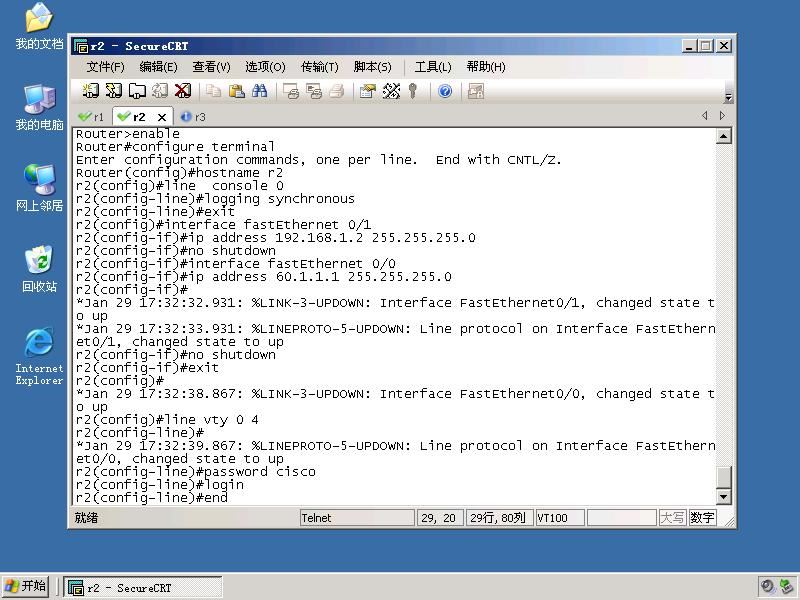Select the 我的文档 desktop icon
This screenshot has width=800, height=600.
coord(39,27)
